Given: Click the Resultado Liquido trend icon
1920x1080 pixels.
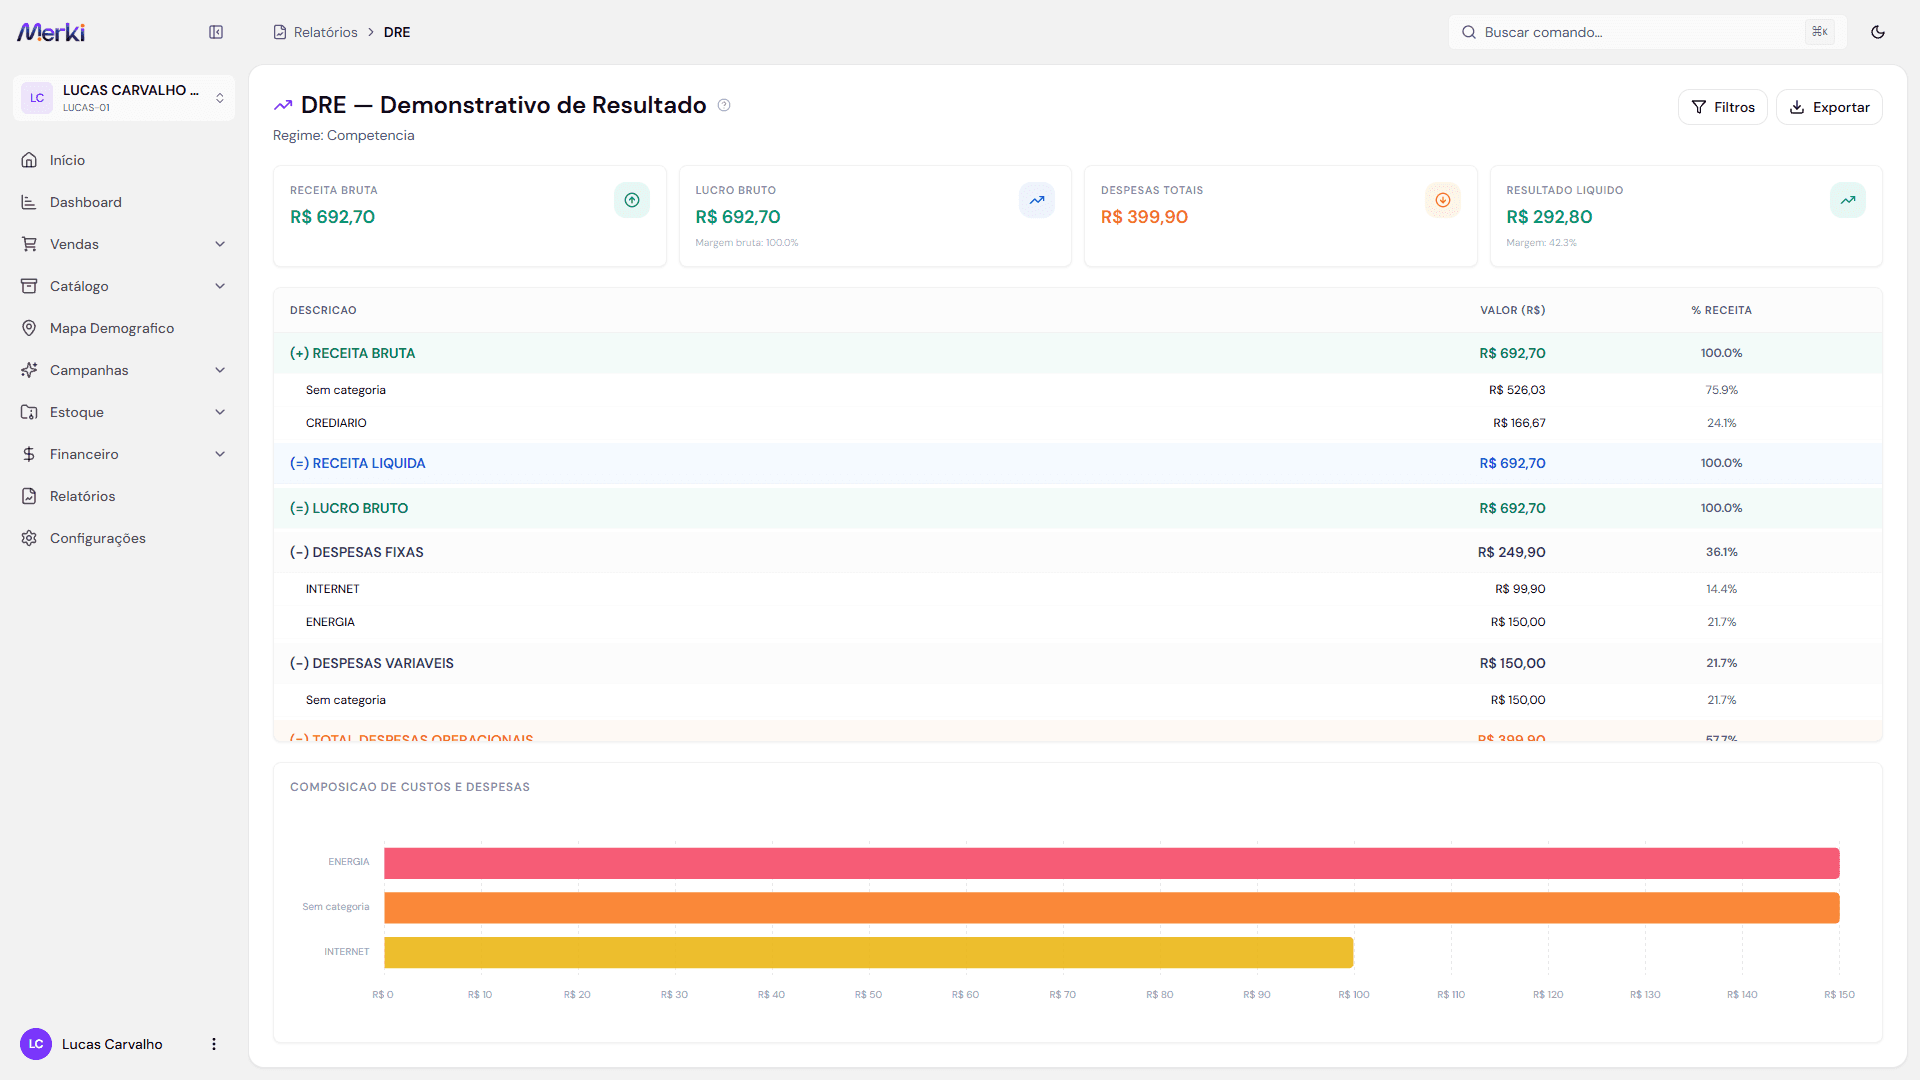Looking at the screenshot, I should [1848, 200].
